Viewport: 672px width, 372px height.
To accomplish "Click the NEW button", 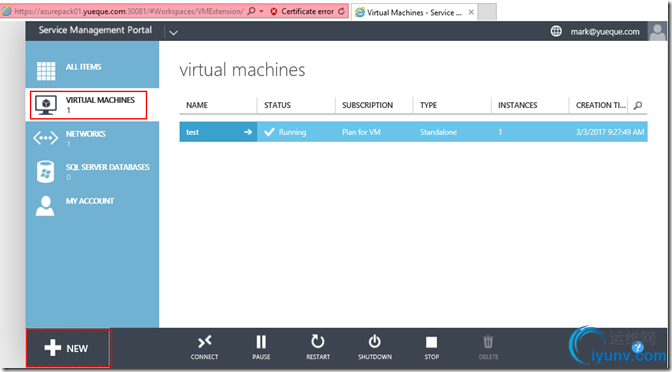I will tap(69, 348).
